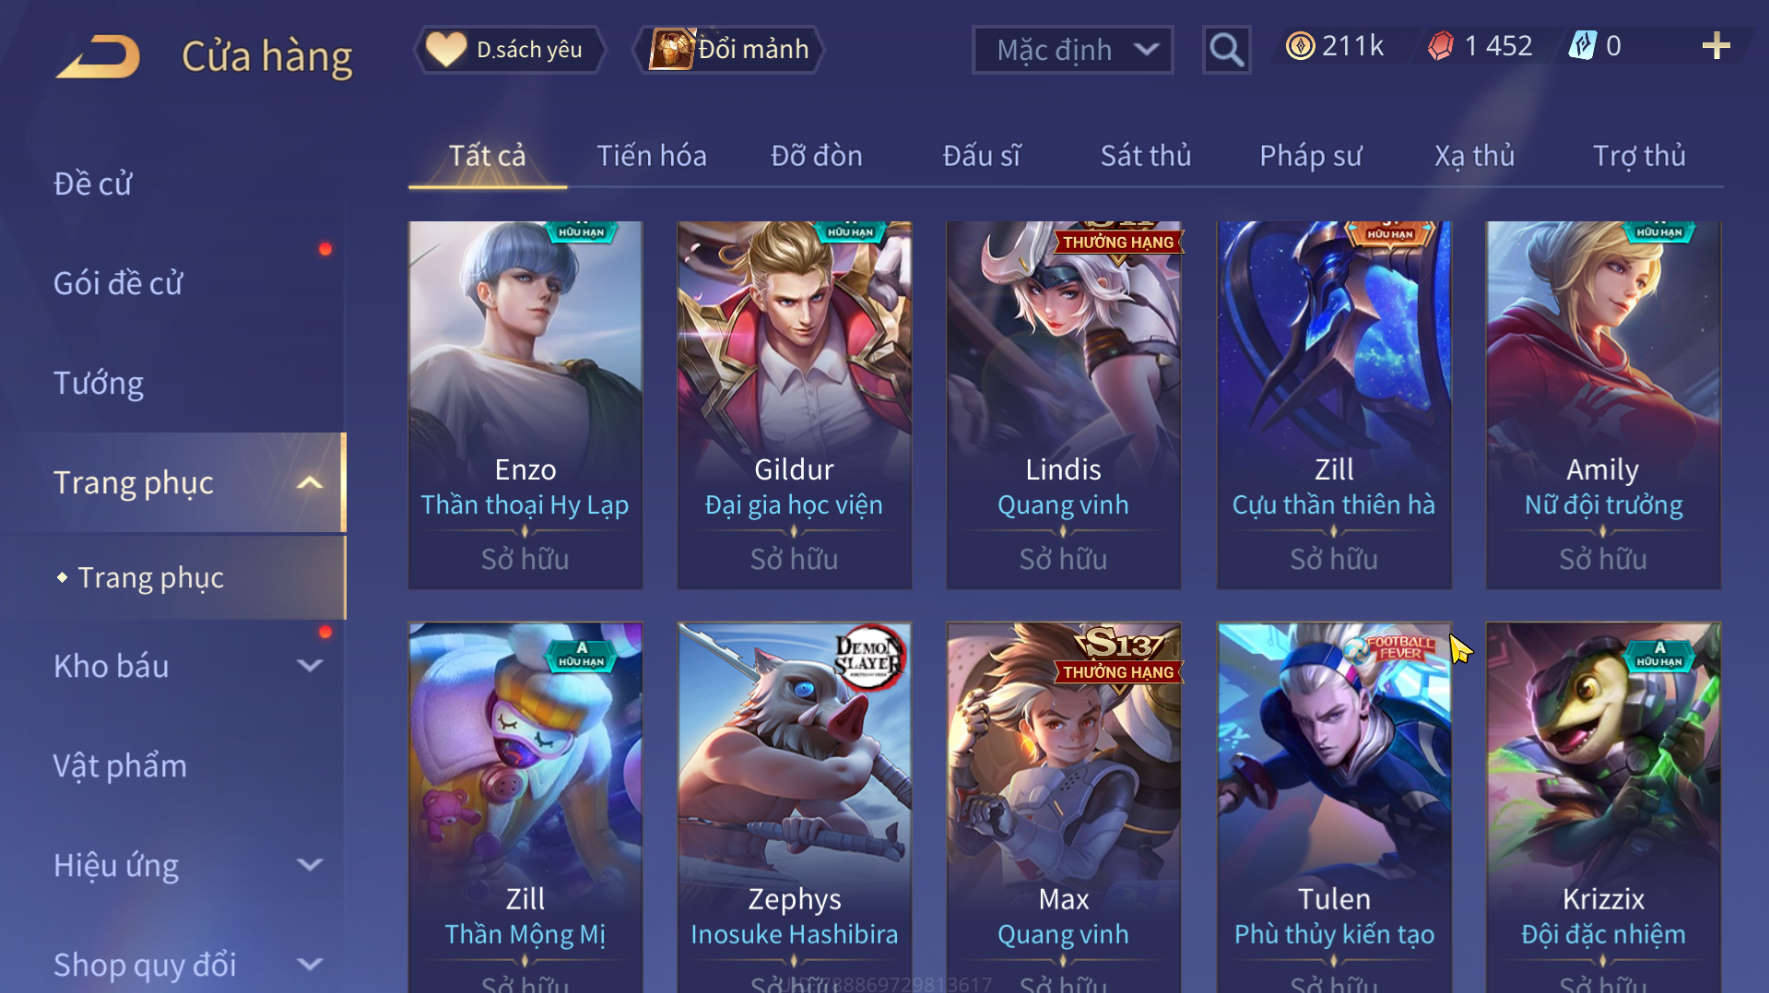Expand the Kho báu sidebar section
Screen dimensions: 1769x993
pos(310,666)
